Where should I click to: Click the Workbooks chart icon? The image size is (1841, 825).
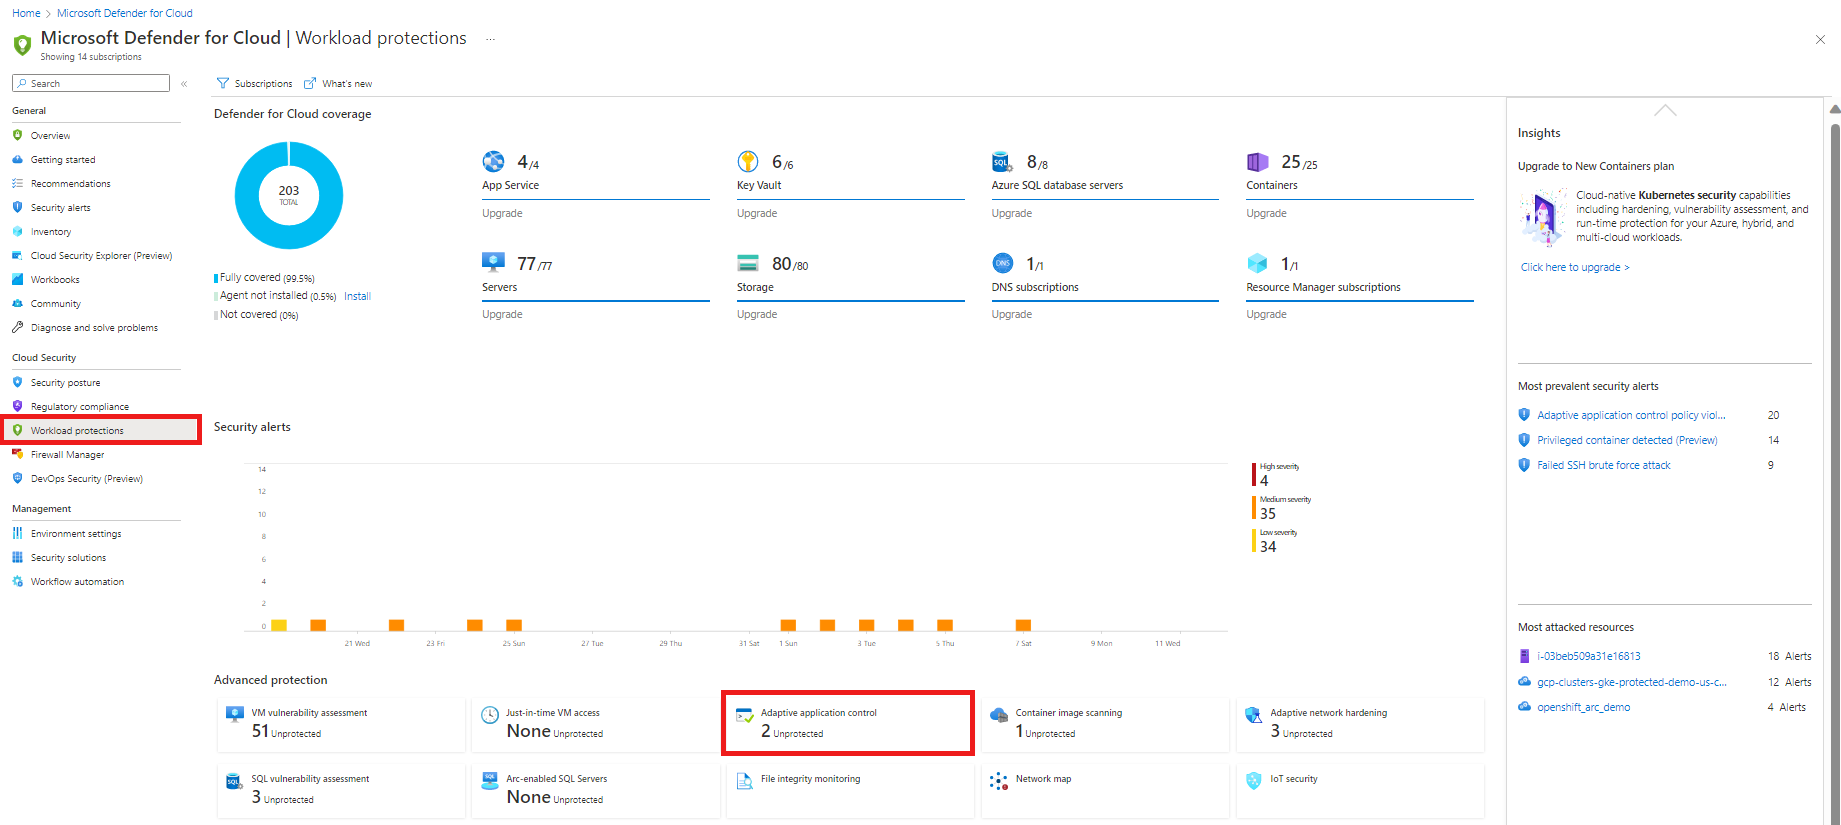(x=17, y=279)
